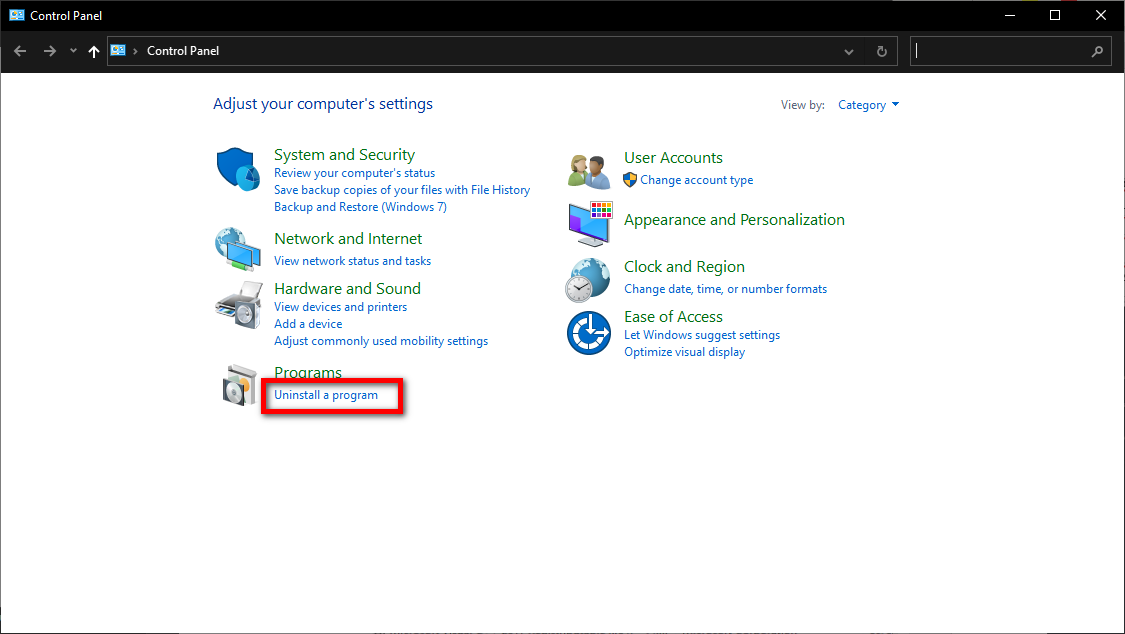1125x634 pixels.
Task: Open Backup and Restore (Windows 7)
Action: (360, 207)
